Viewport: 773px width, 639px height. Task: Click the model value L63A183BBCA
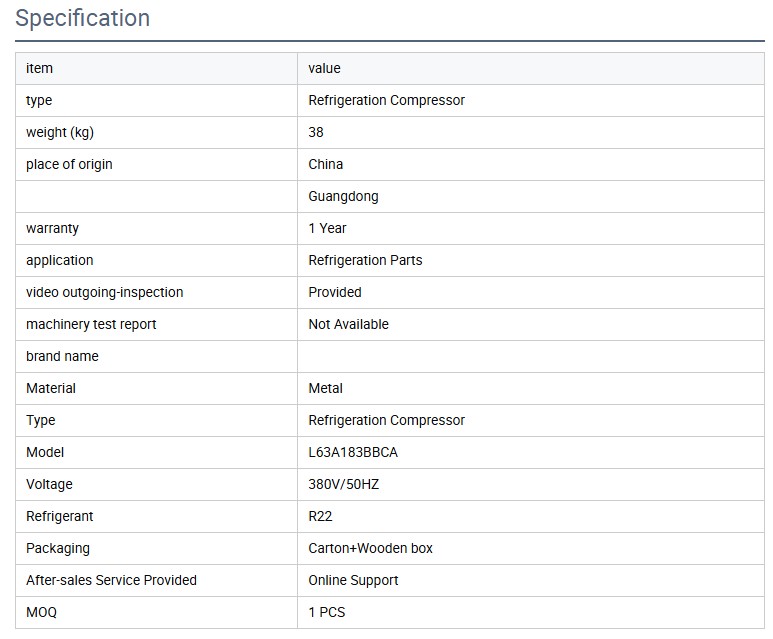[x=353, y=452]
